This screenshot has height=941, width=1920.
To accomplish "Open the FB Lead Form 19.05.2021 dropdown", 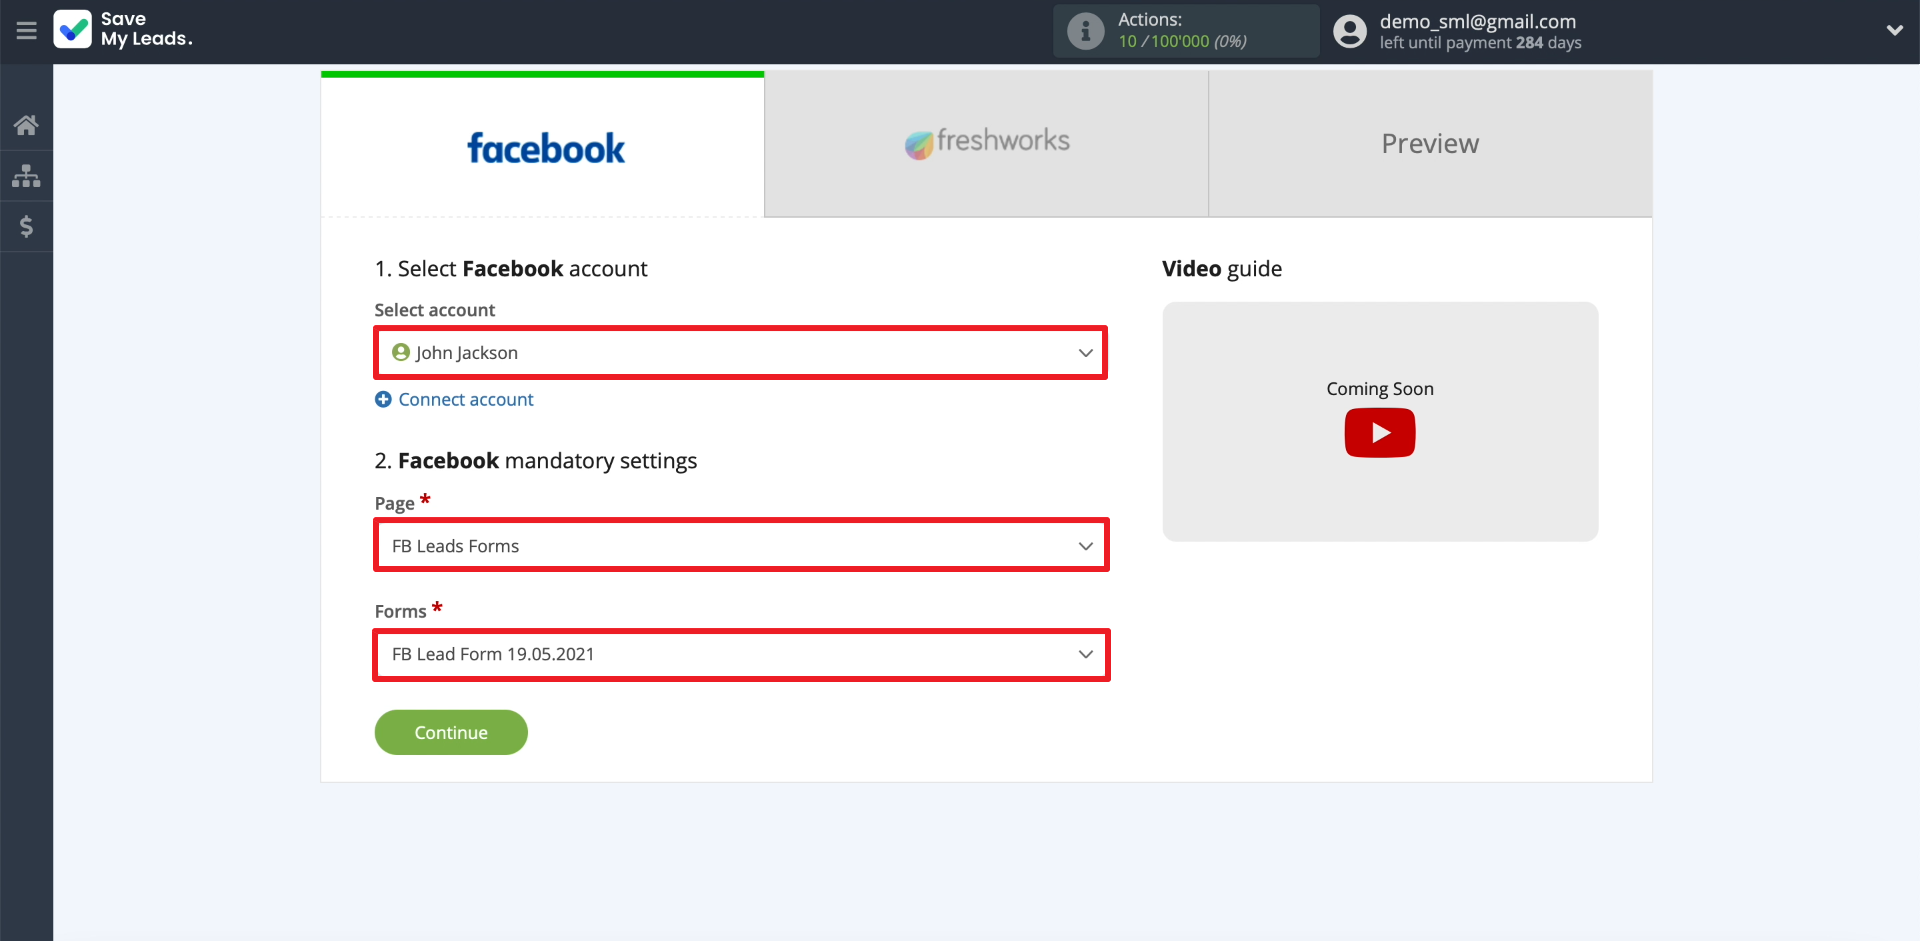I will (741, 655).
